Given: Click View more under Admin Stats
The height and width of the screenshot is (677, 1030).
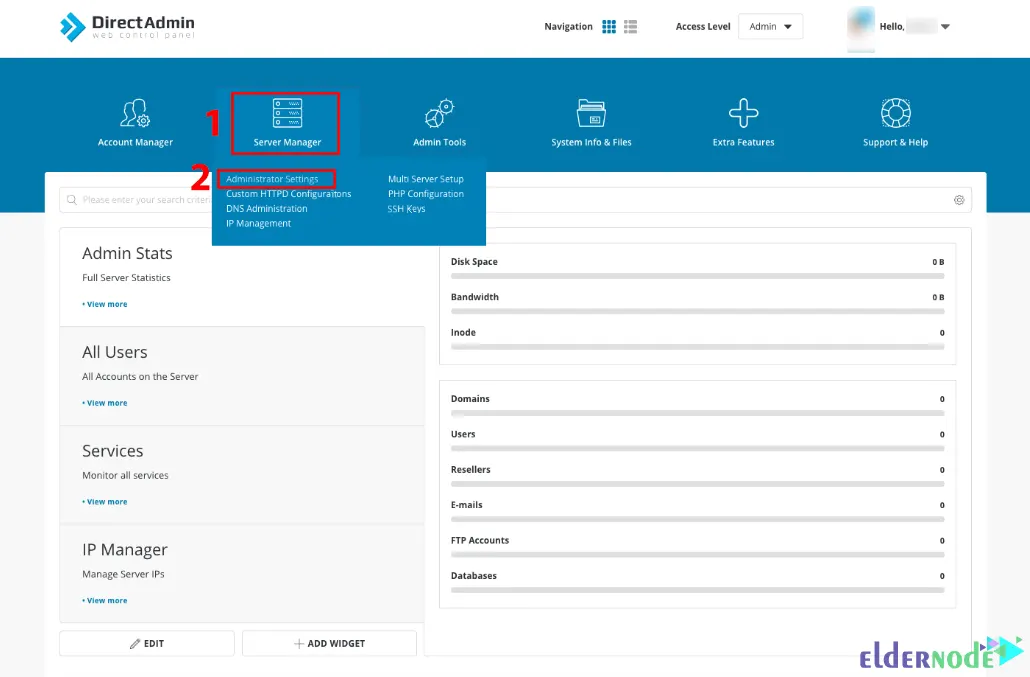Looking at the screenshot, I should 104,303.
